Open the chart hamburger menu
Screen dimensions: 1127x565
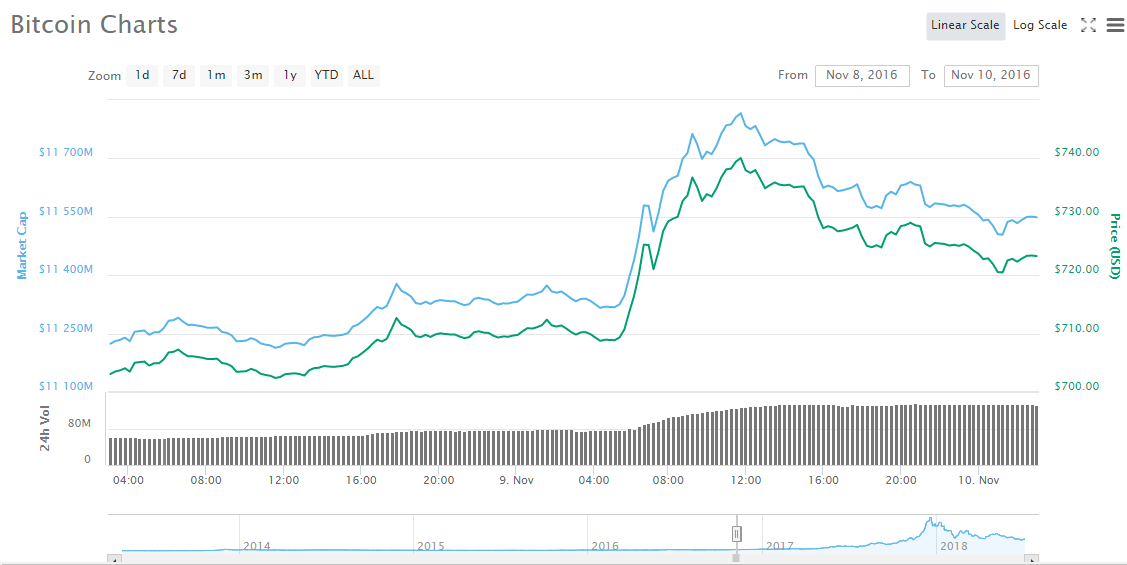click(1115, 25)
